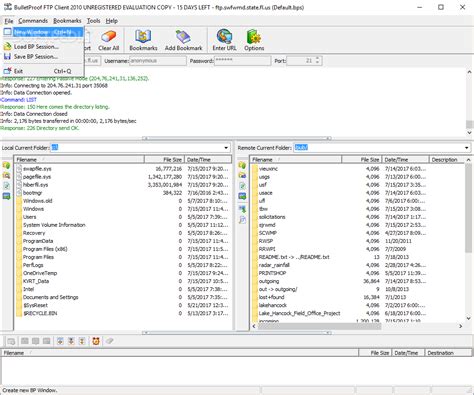Click the remote list horizontal scrollbar
The width and height of the screenshot is (474, 395).
click(319, 326)
